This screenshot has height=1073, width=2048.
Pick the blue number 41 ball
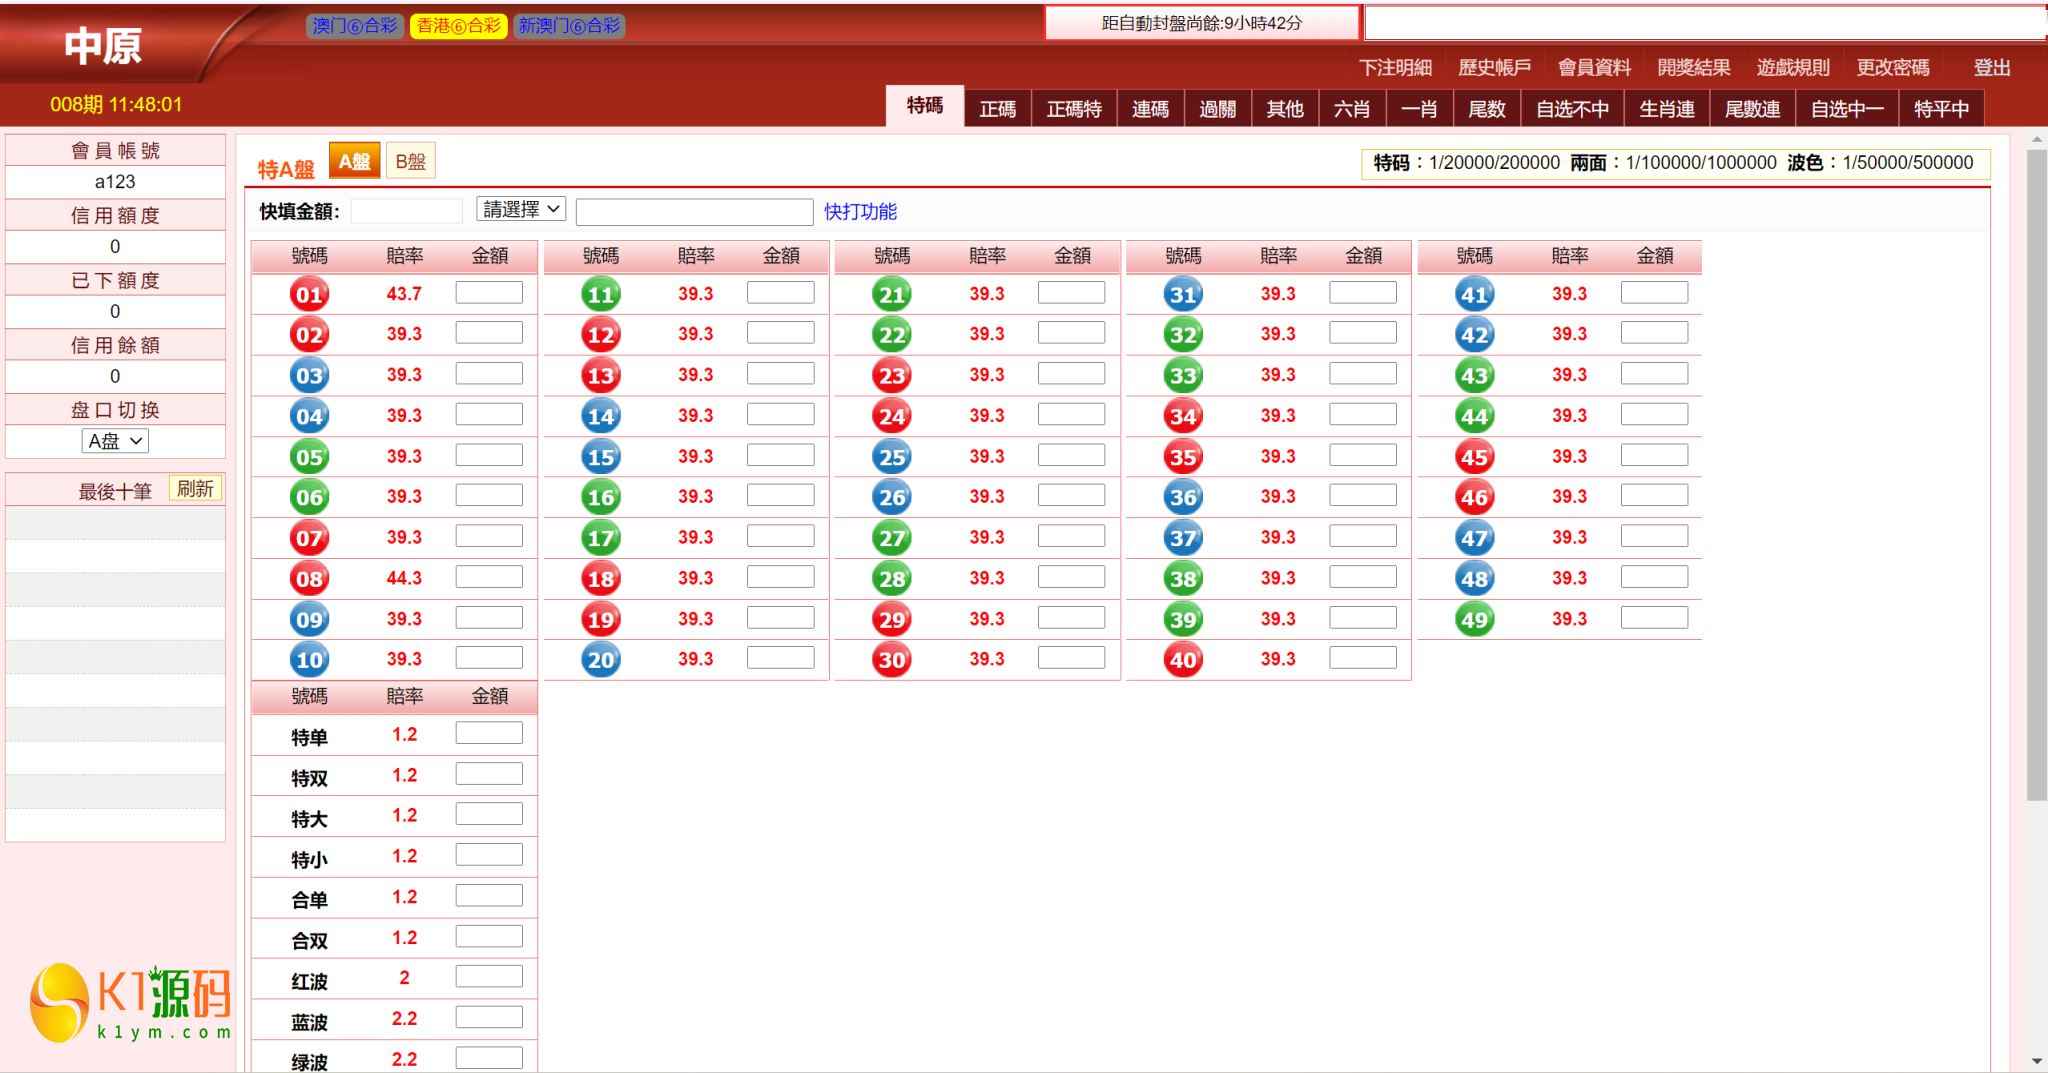pos(1474,294)
